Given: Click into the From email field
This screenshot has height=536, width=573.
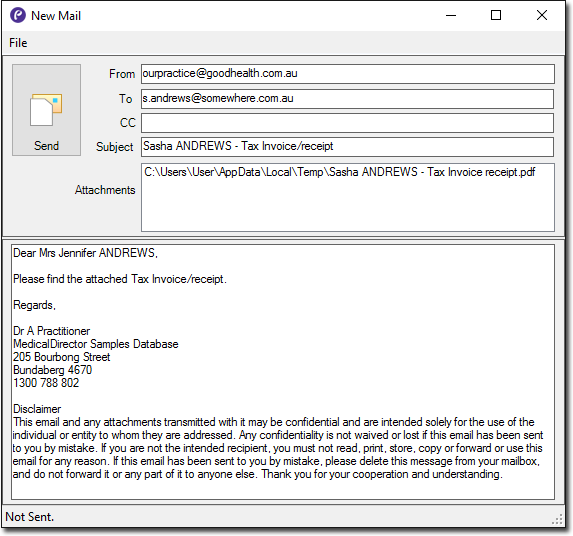Looking at the screenshot, I should pos(348,74).
